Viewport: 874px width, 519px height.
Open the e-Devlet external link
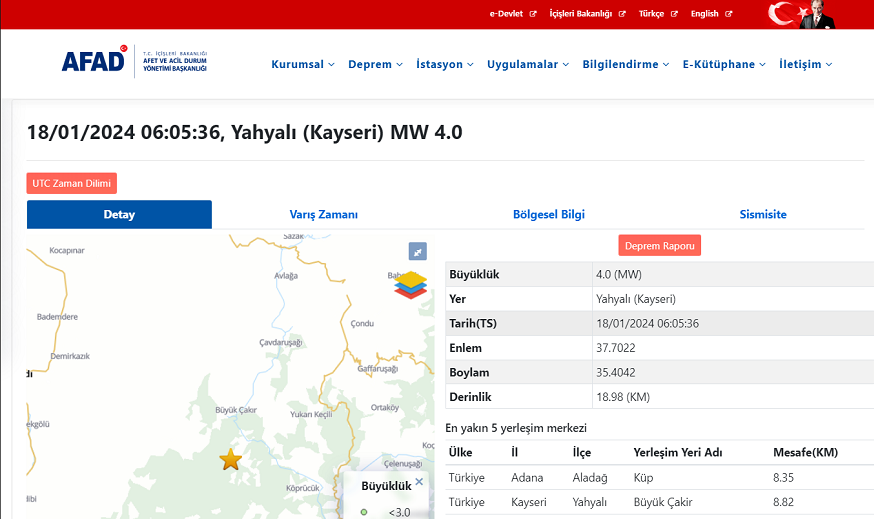(x=512, y=14)
